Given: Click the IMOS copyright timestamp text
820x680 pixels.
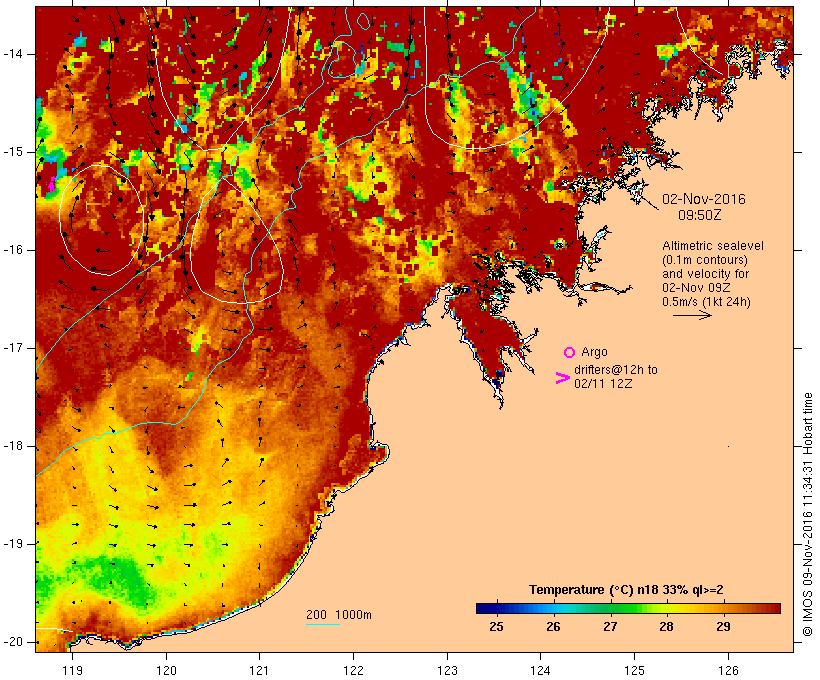Looking at the screenshot, I should (x=807, y=515).
